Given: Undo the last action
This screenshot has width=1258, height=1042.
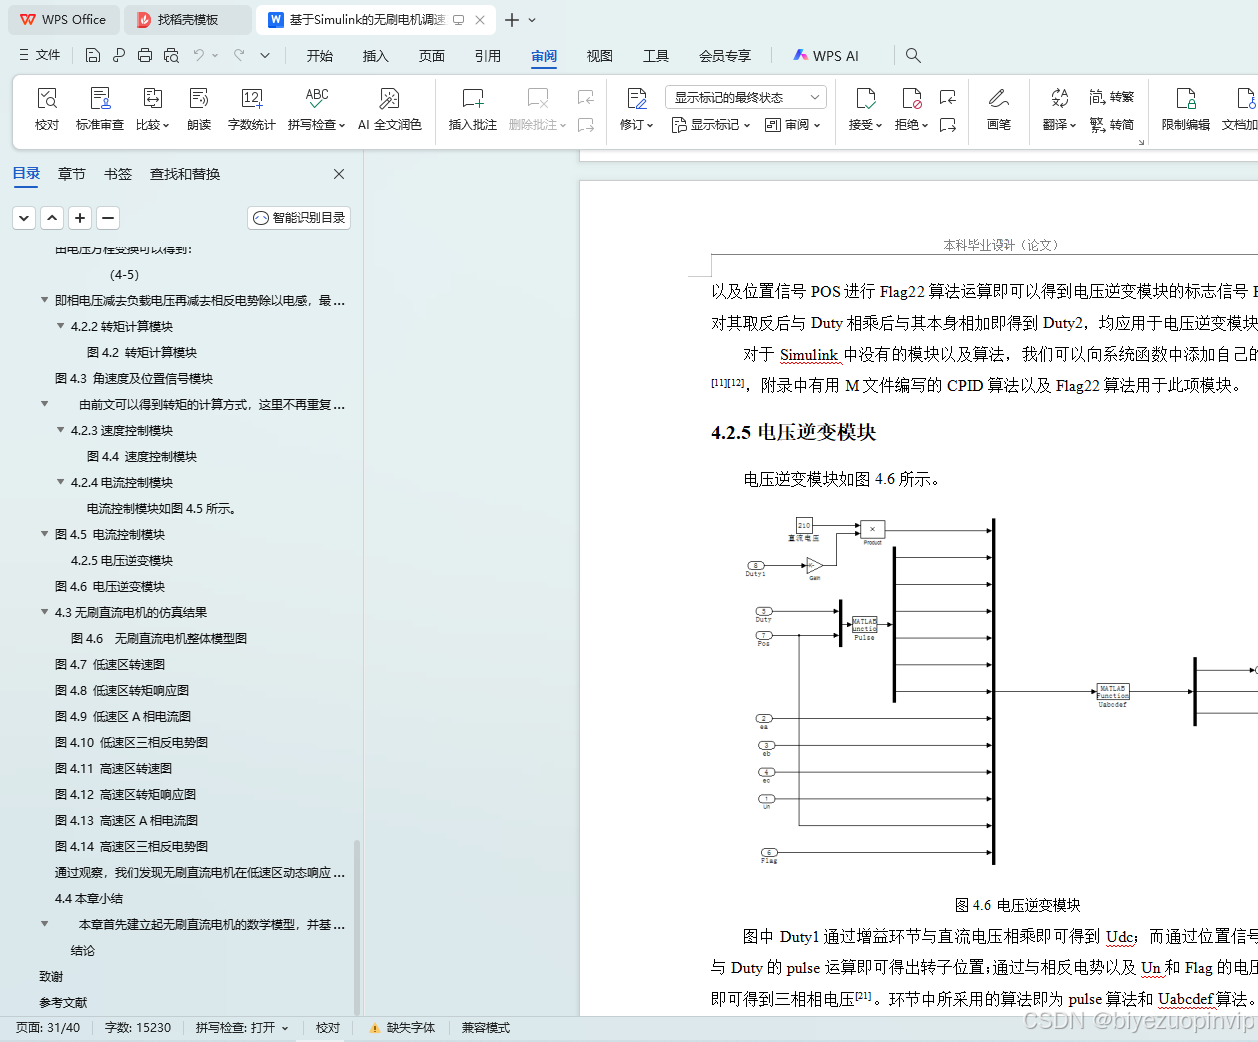Looking at the screenshot, I should [x=199, y=55].
